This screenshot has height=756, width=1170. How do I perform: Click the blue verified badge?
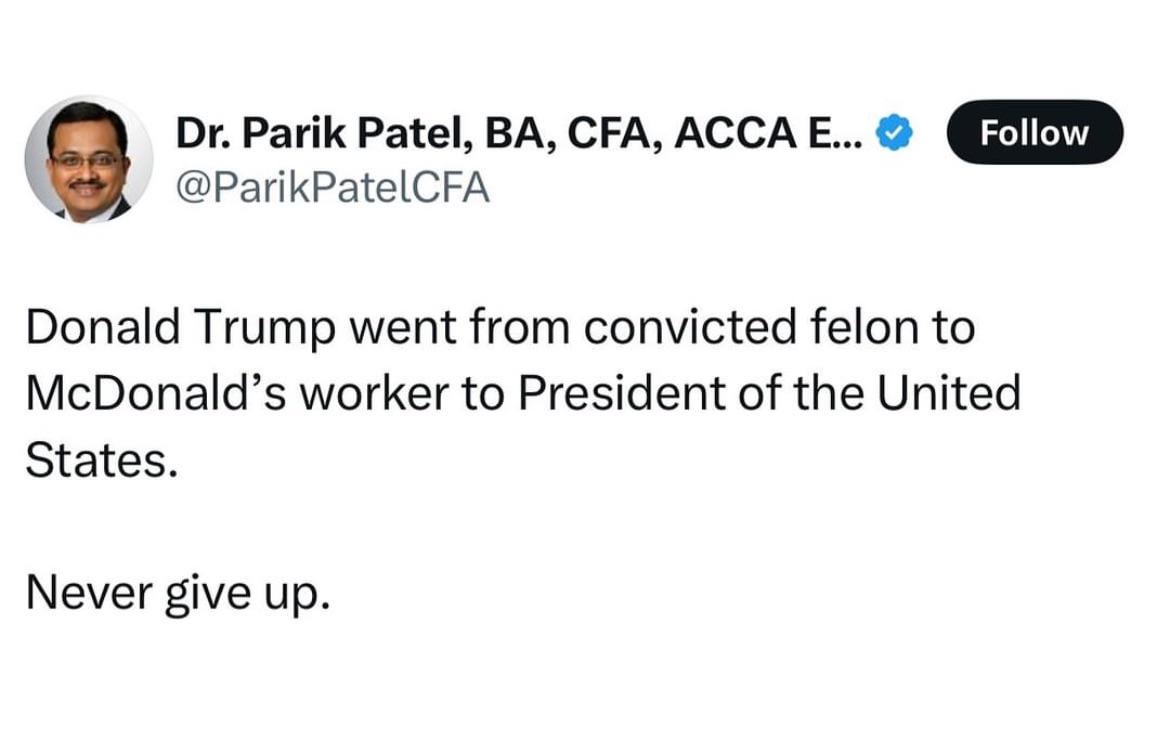click(891, 132)
